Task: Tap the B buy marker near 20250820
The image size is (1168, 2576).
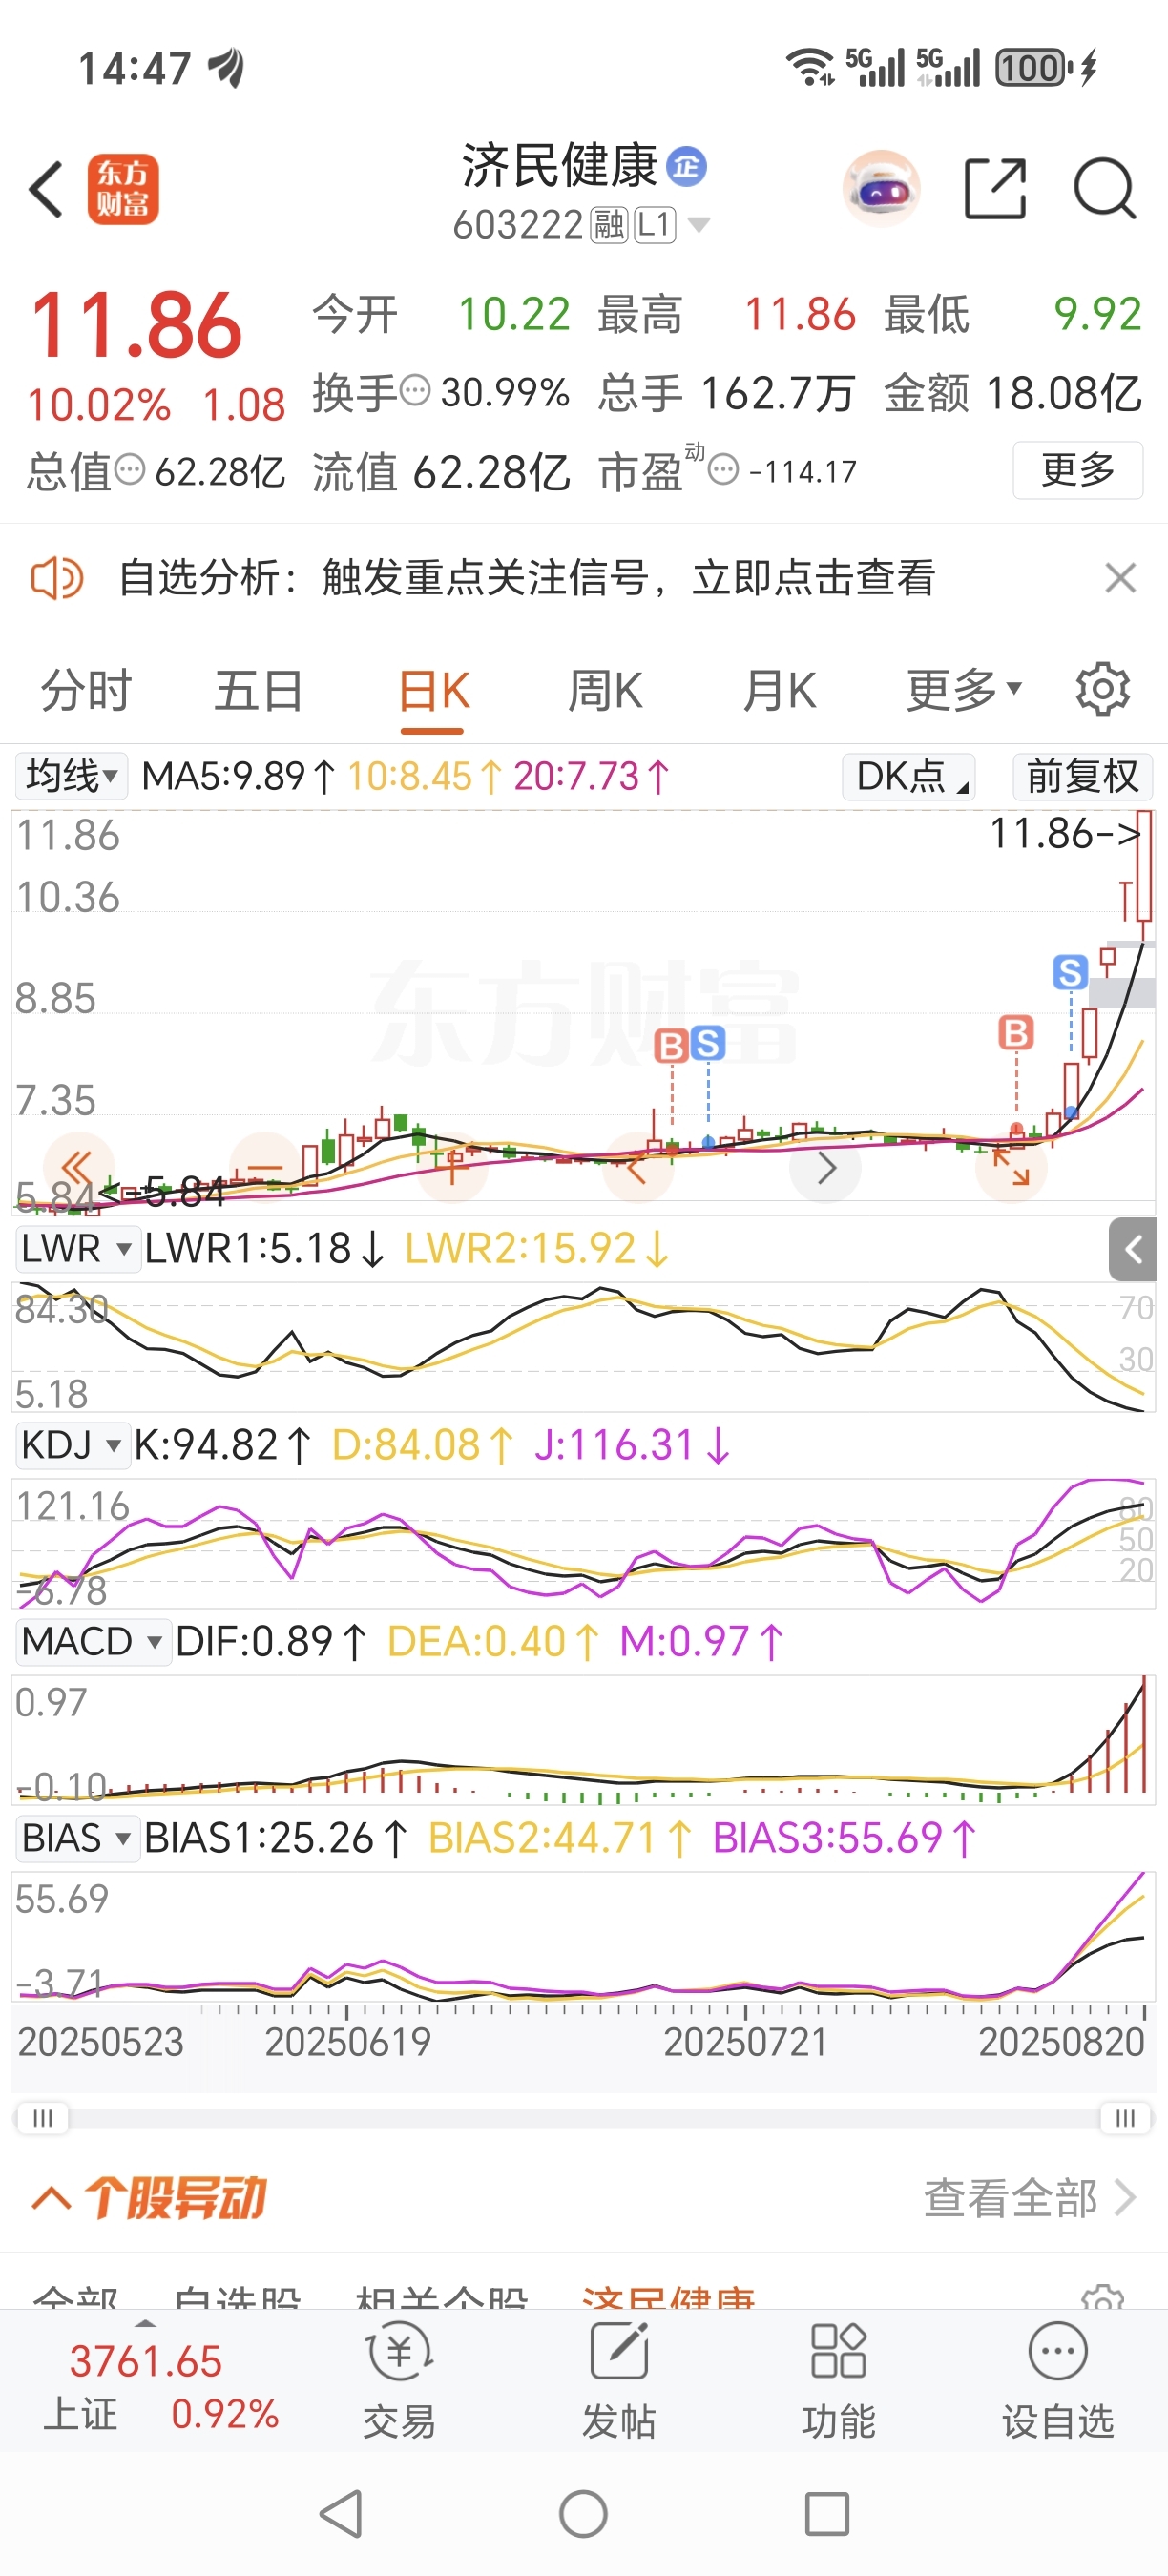Action: 1016,1033
